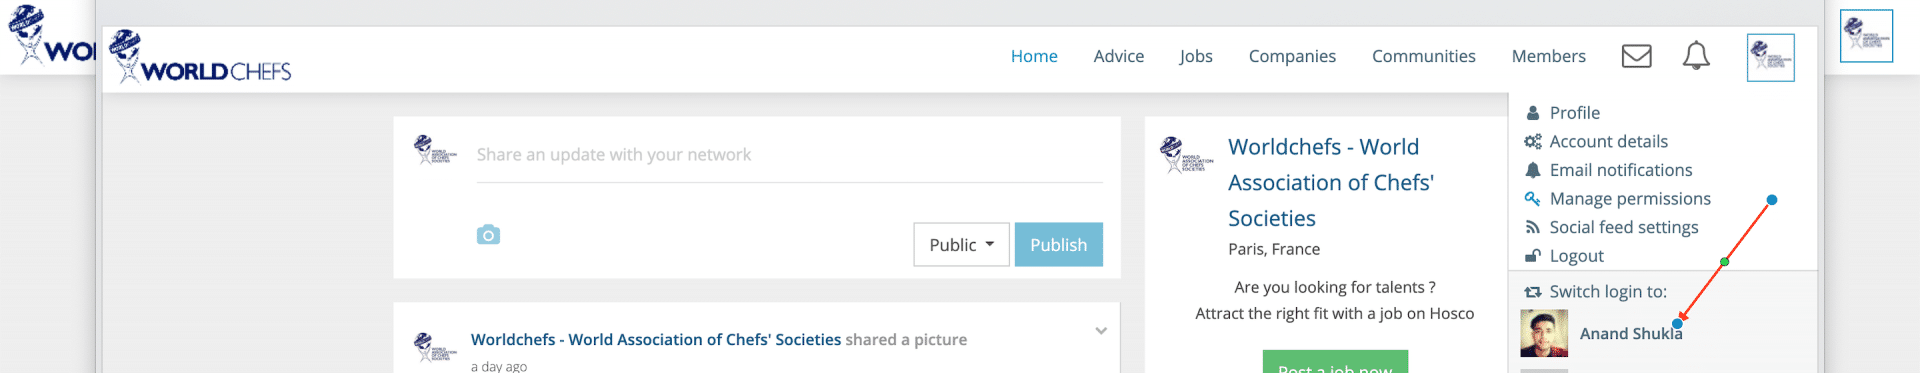Click the small avatar beside the shared post

(x=435, y=347)
